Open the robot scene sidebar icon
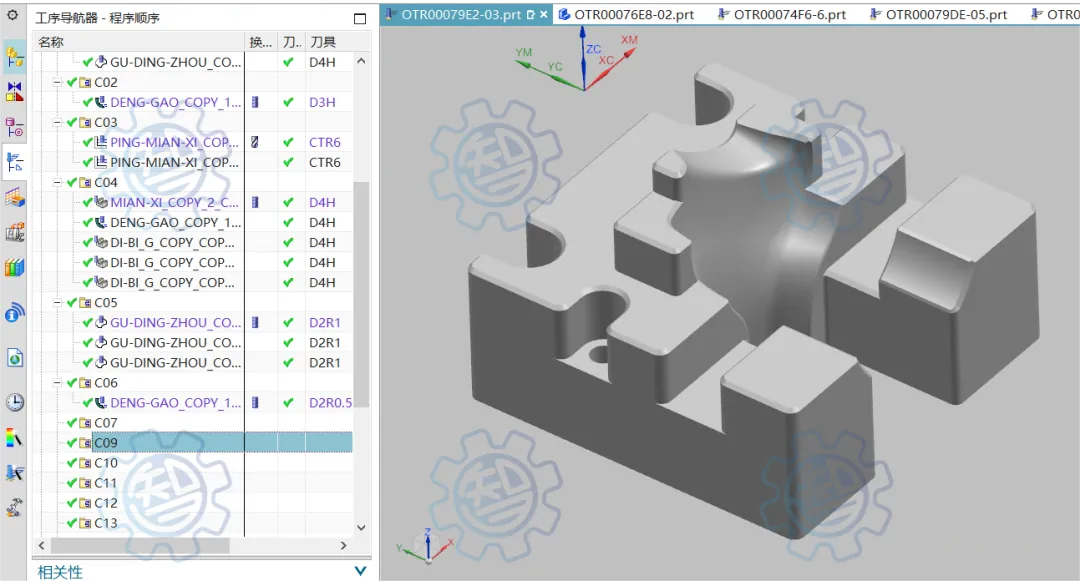Viewport: 1080px width, 581px height. coord(14,507)
